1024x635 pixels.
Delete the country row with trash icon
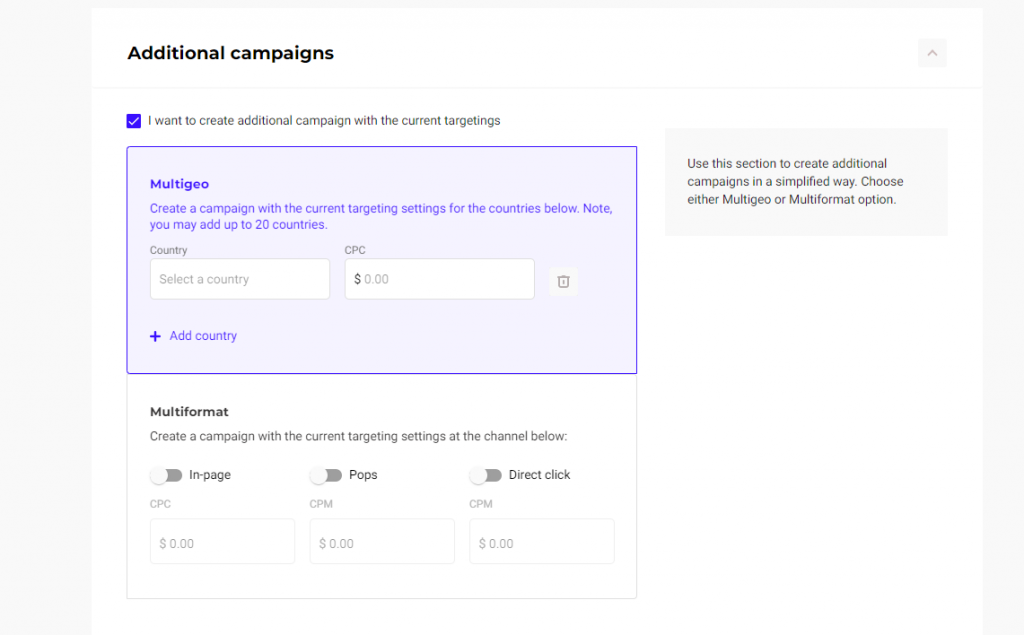(563, 282)
